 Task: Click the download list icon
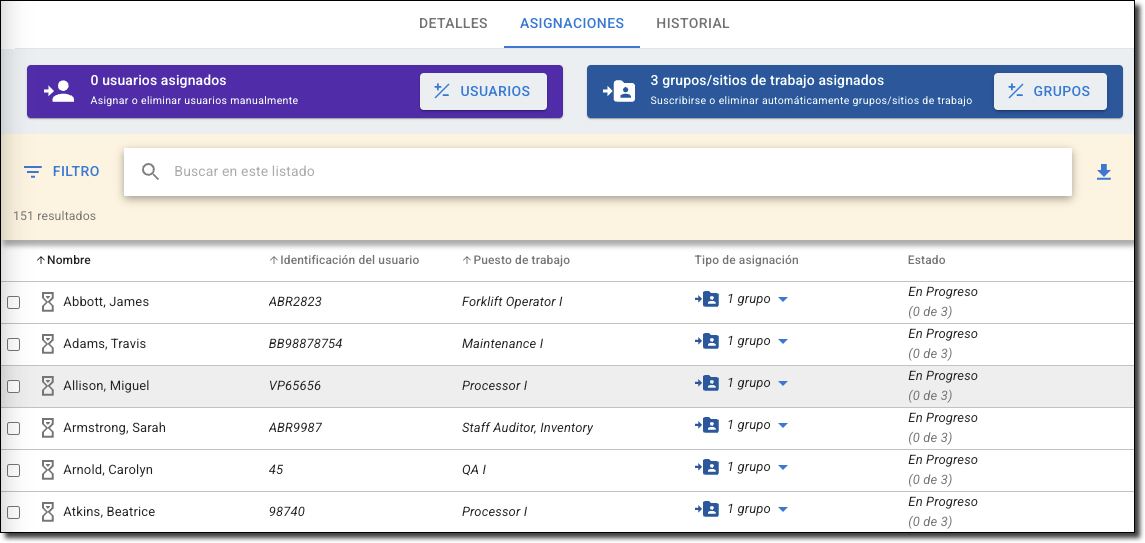(1103, 172)
